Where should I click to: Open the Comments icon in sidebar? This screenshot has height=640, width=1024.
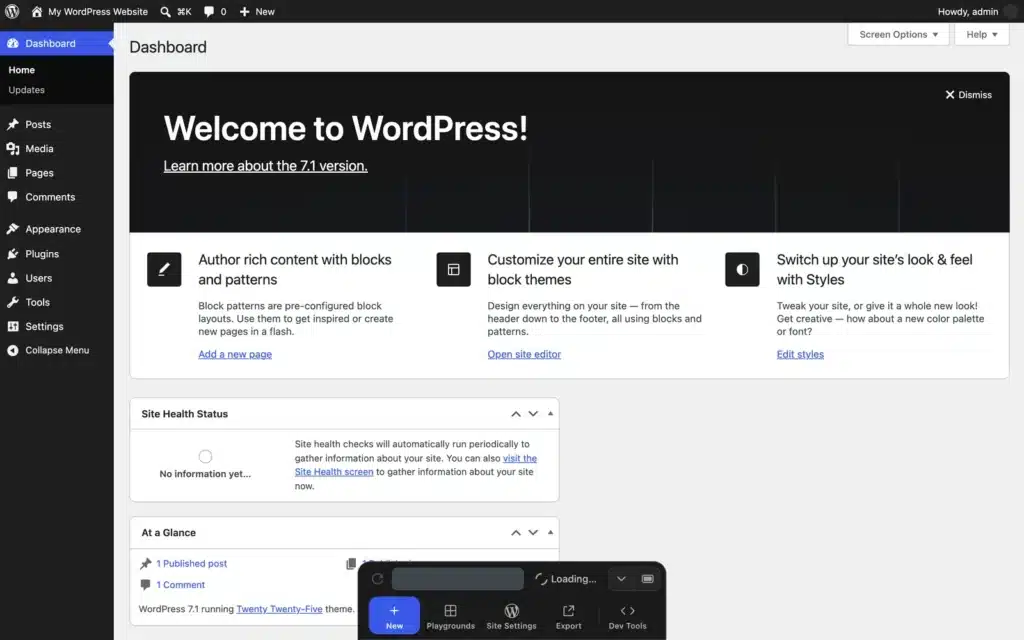pyautogui.click(x=12, y=197)
